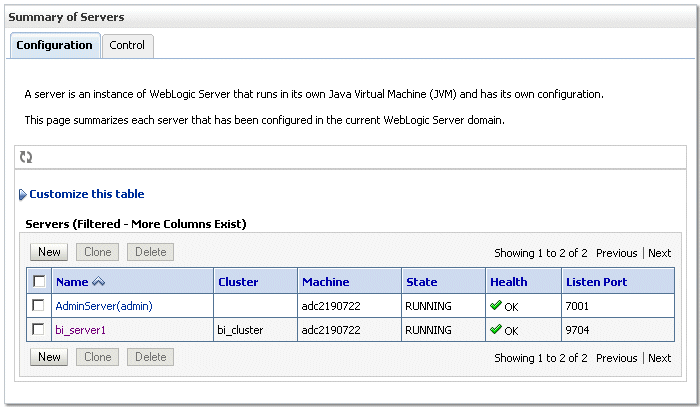Click the Clone button above the servers table
The image size is (700, 407).
(97, 252)
